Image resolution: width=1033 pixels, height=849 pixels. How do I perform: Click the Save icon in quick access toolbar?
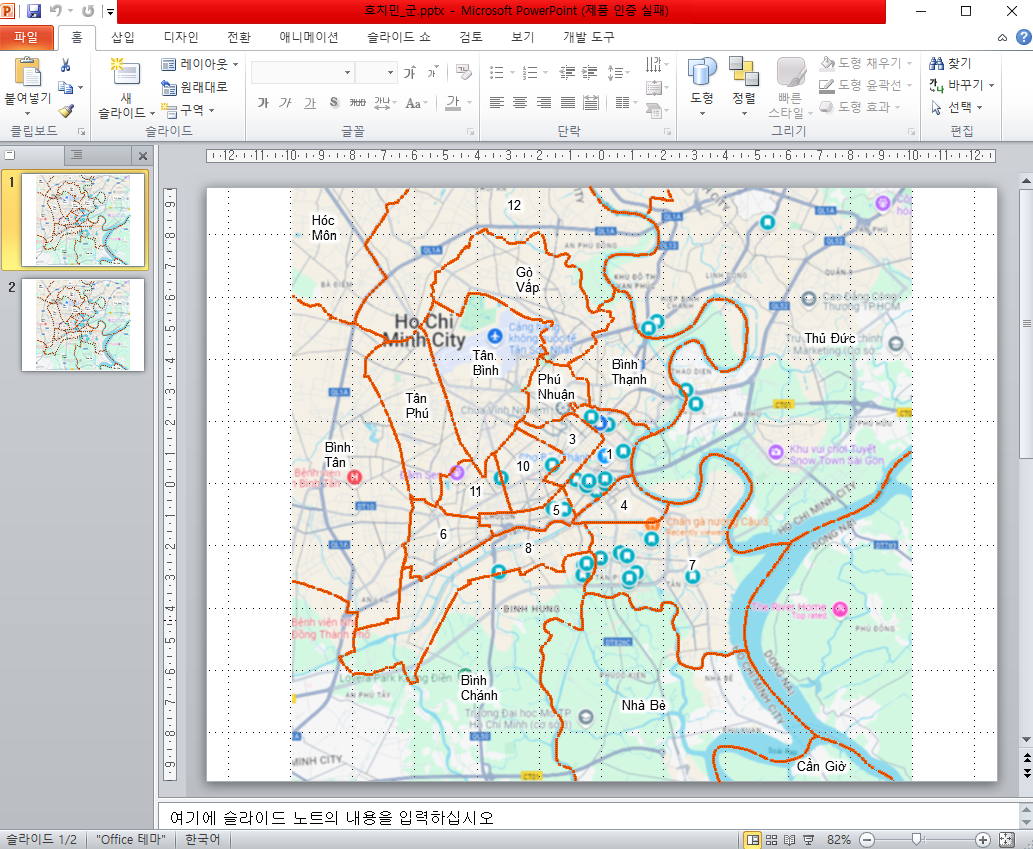coord(34,11)
